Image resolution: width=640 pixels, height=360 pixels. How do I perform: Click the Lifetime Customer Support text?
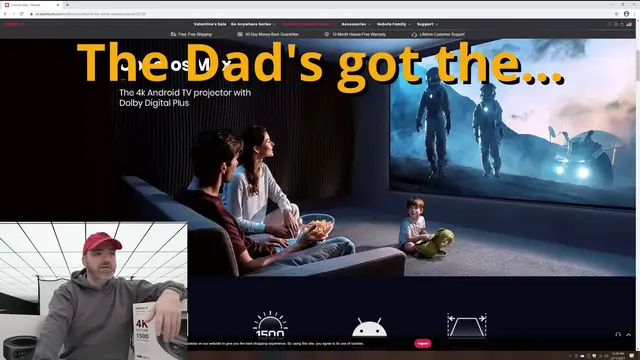click(x=442, y=34)
